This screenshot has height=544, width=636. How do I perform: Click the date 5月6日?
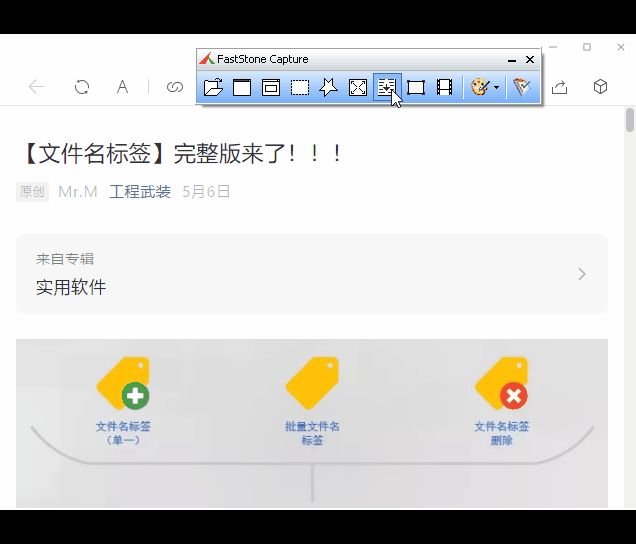206,192
